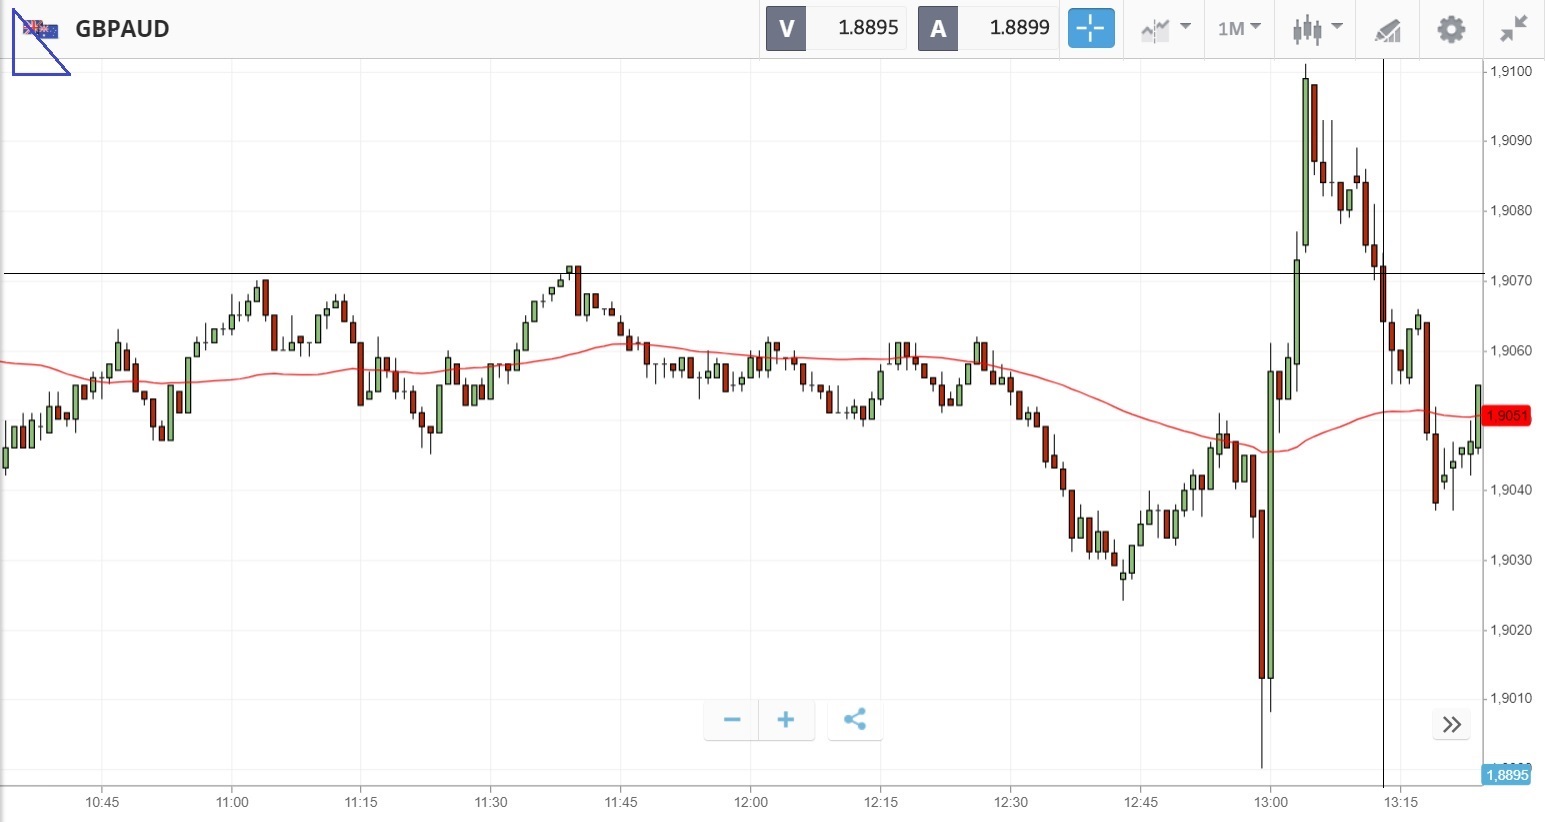Click the A buy button
The width and height of the screenshot is (1545, 822).
[938, 28]
